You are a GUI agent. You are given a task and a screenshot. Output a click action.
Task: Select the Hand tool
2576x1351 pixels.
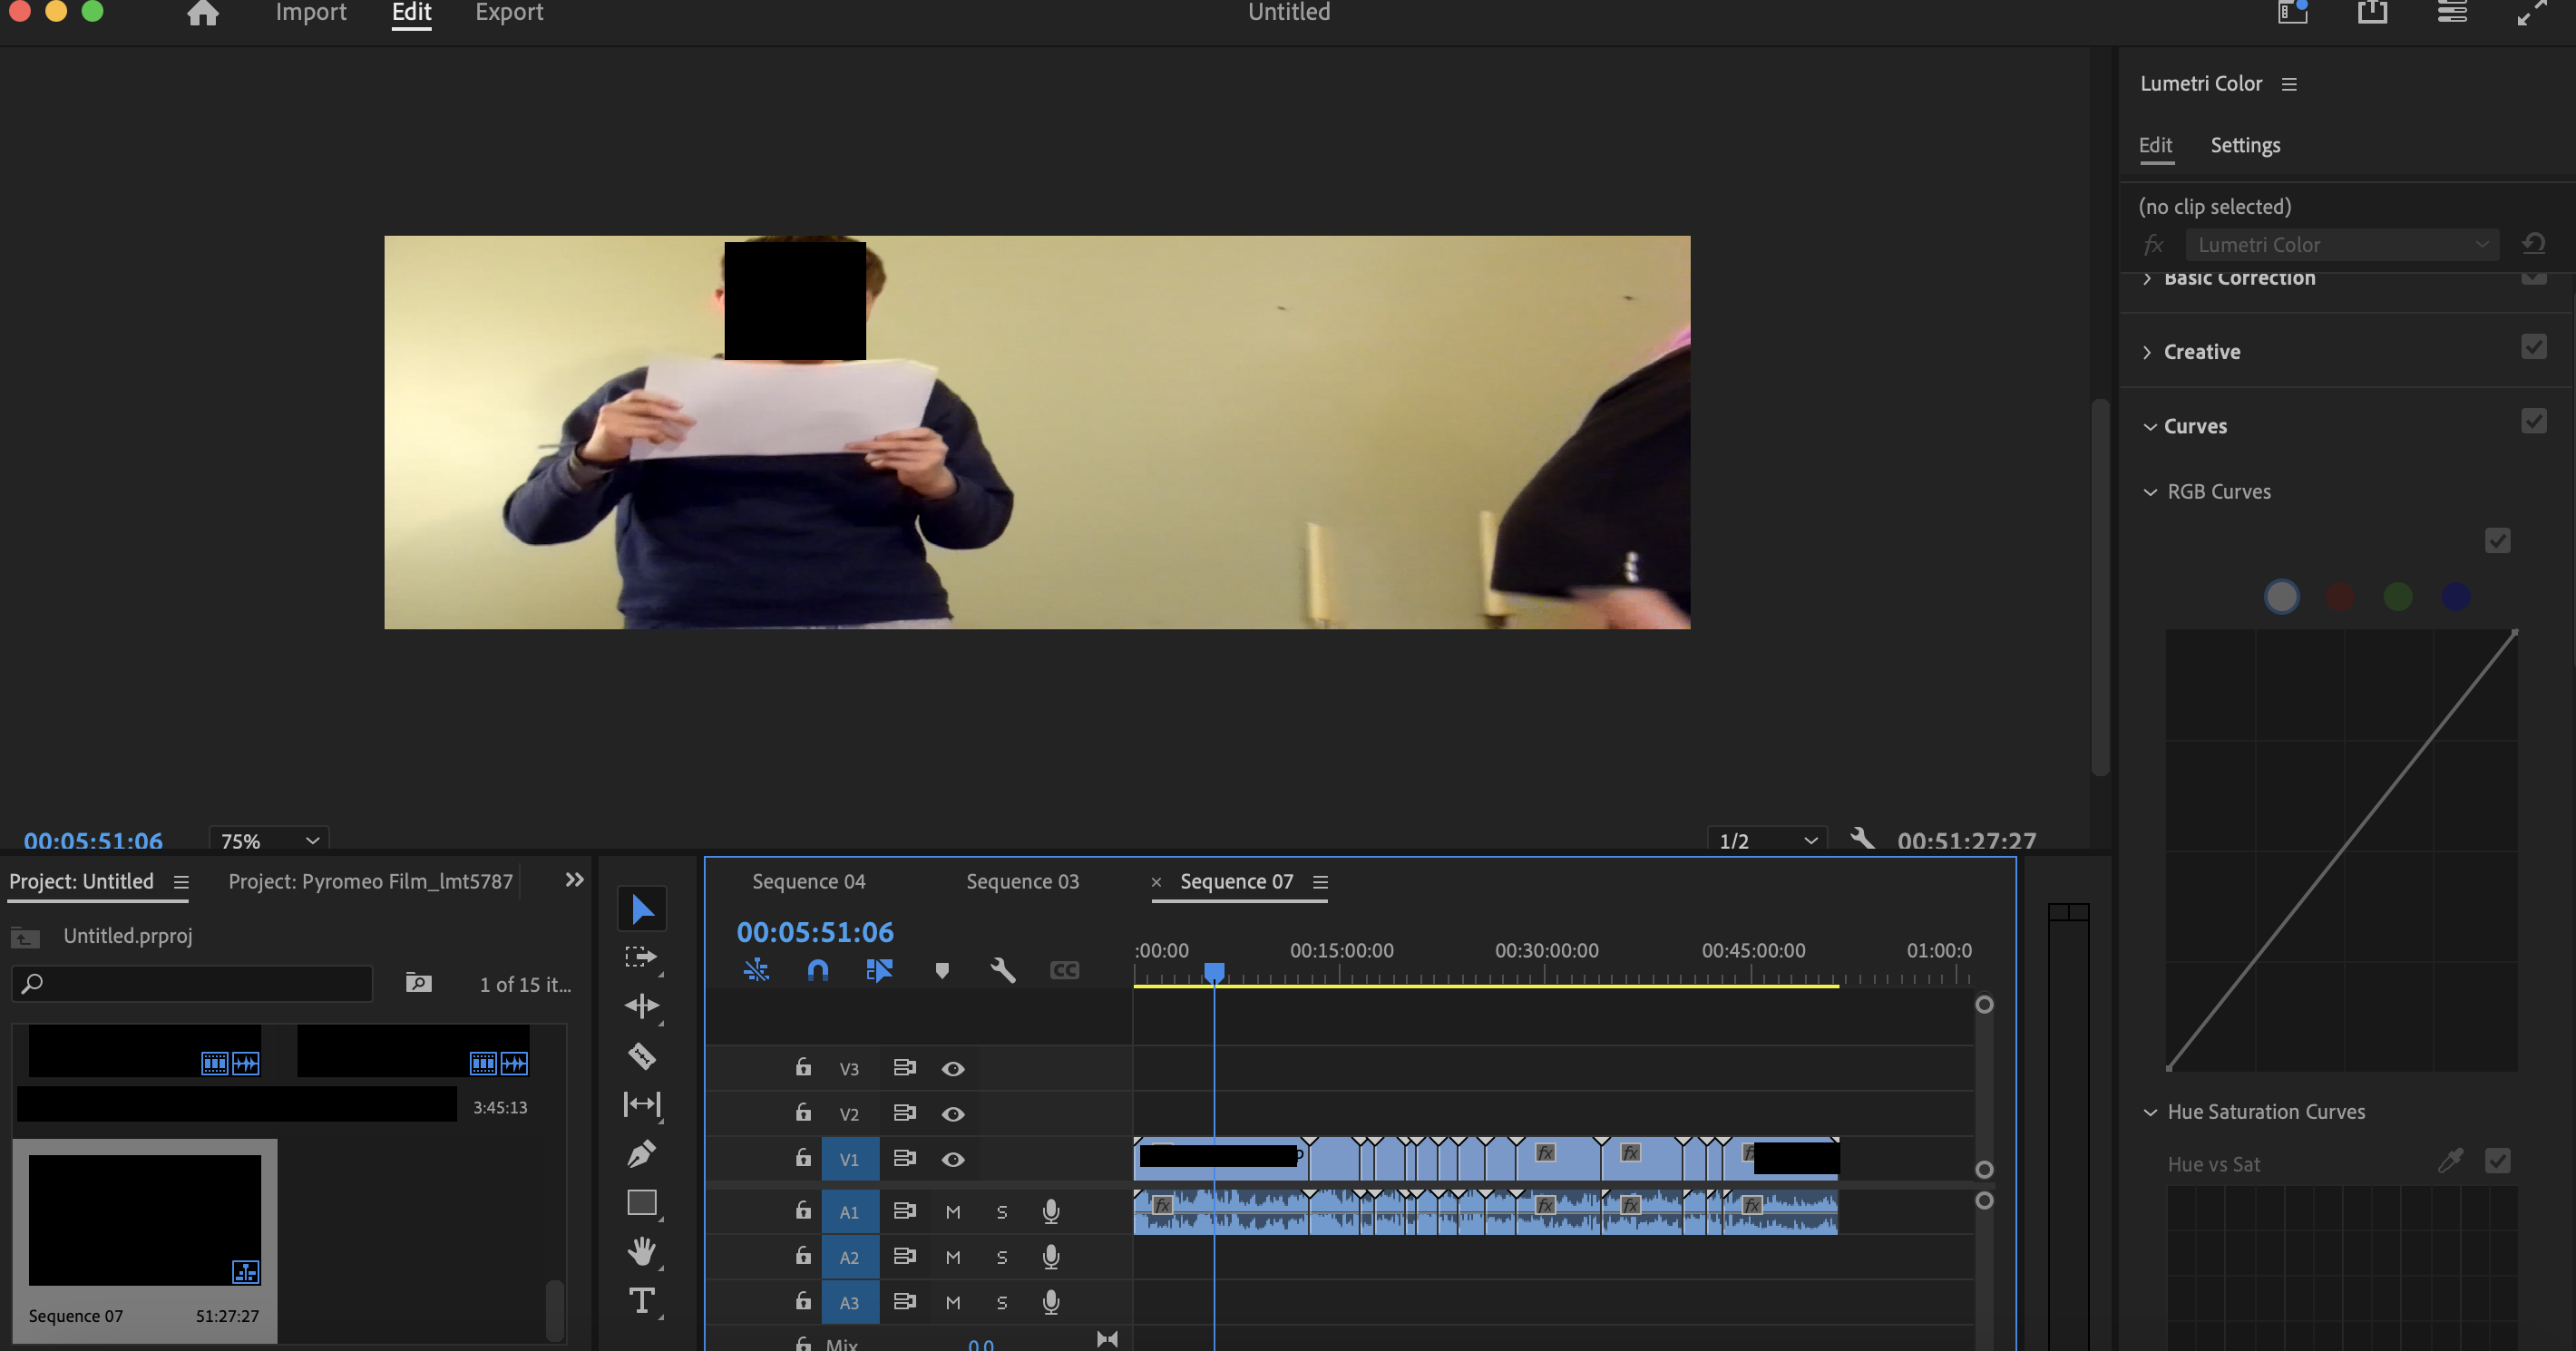[x=641, y=1251]
